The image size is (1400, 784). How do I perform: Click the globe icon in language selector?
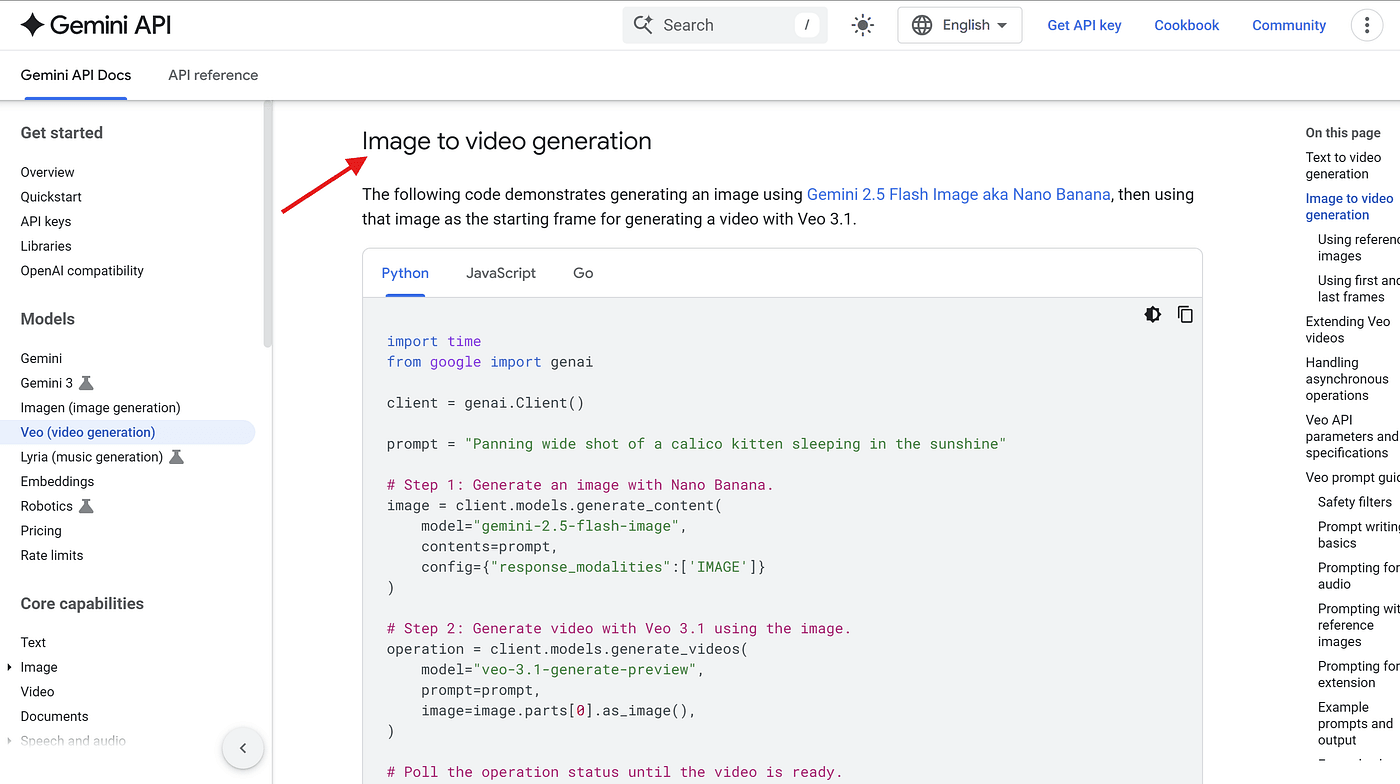pyautogui.click(x=921, y=25)
